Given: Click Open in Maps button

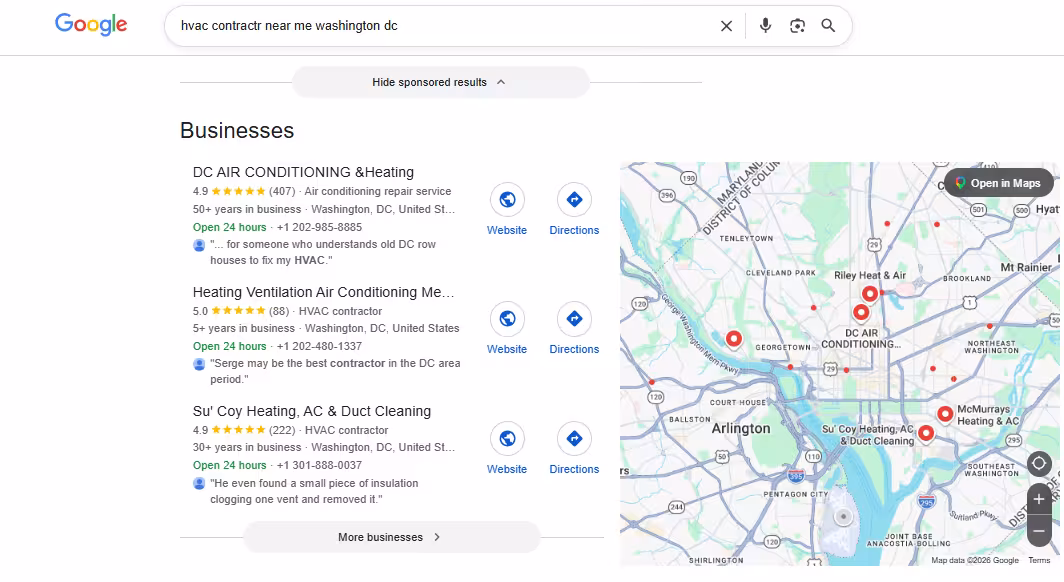Looking at the screenshot, I should tap(998, 183).
